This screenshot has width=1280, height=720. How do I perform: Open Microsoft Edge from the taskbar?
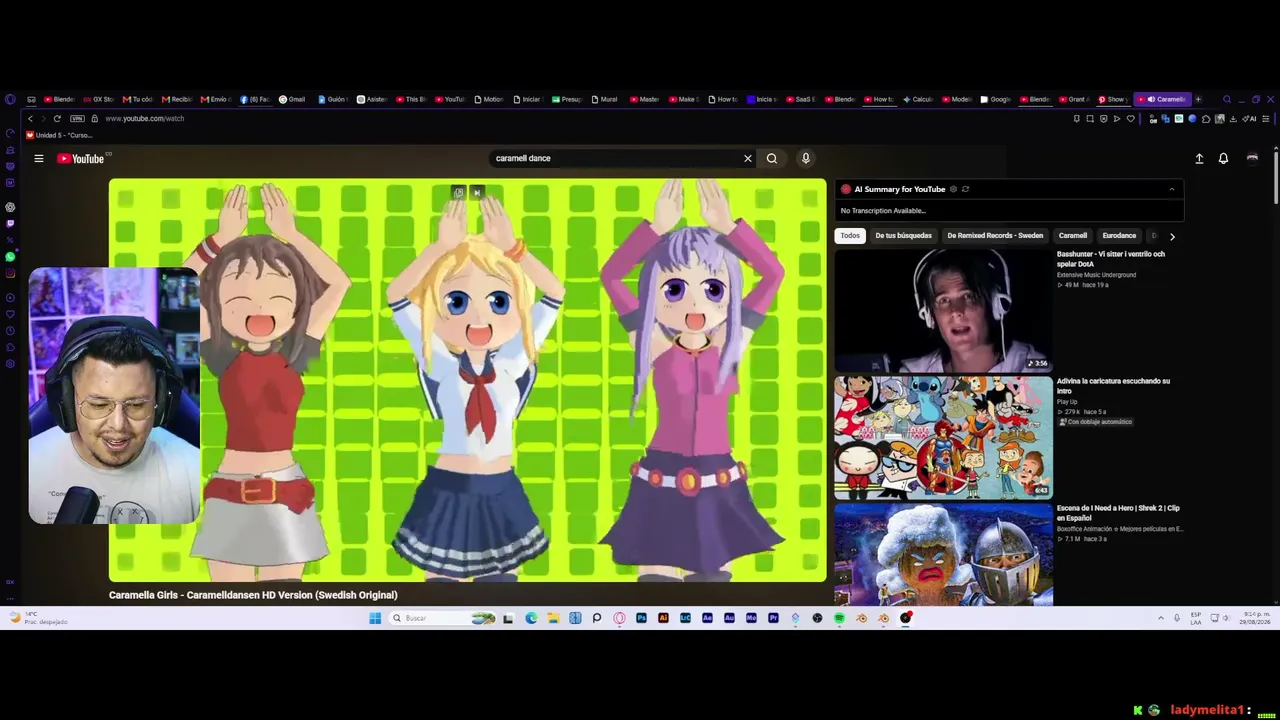pos(531,618)
